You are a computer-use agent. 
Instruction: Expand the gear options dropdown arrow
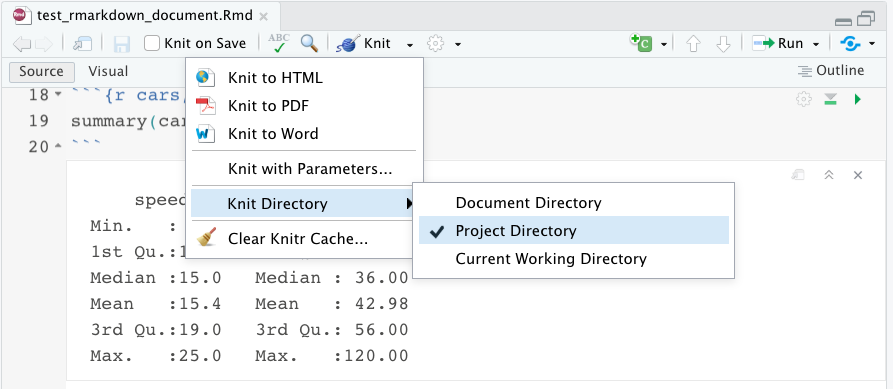[x=458, y=44]
